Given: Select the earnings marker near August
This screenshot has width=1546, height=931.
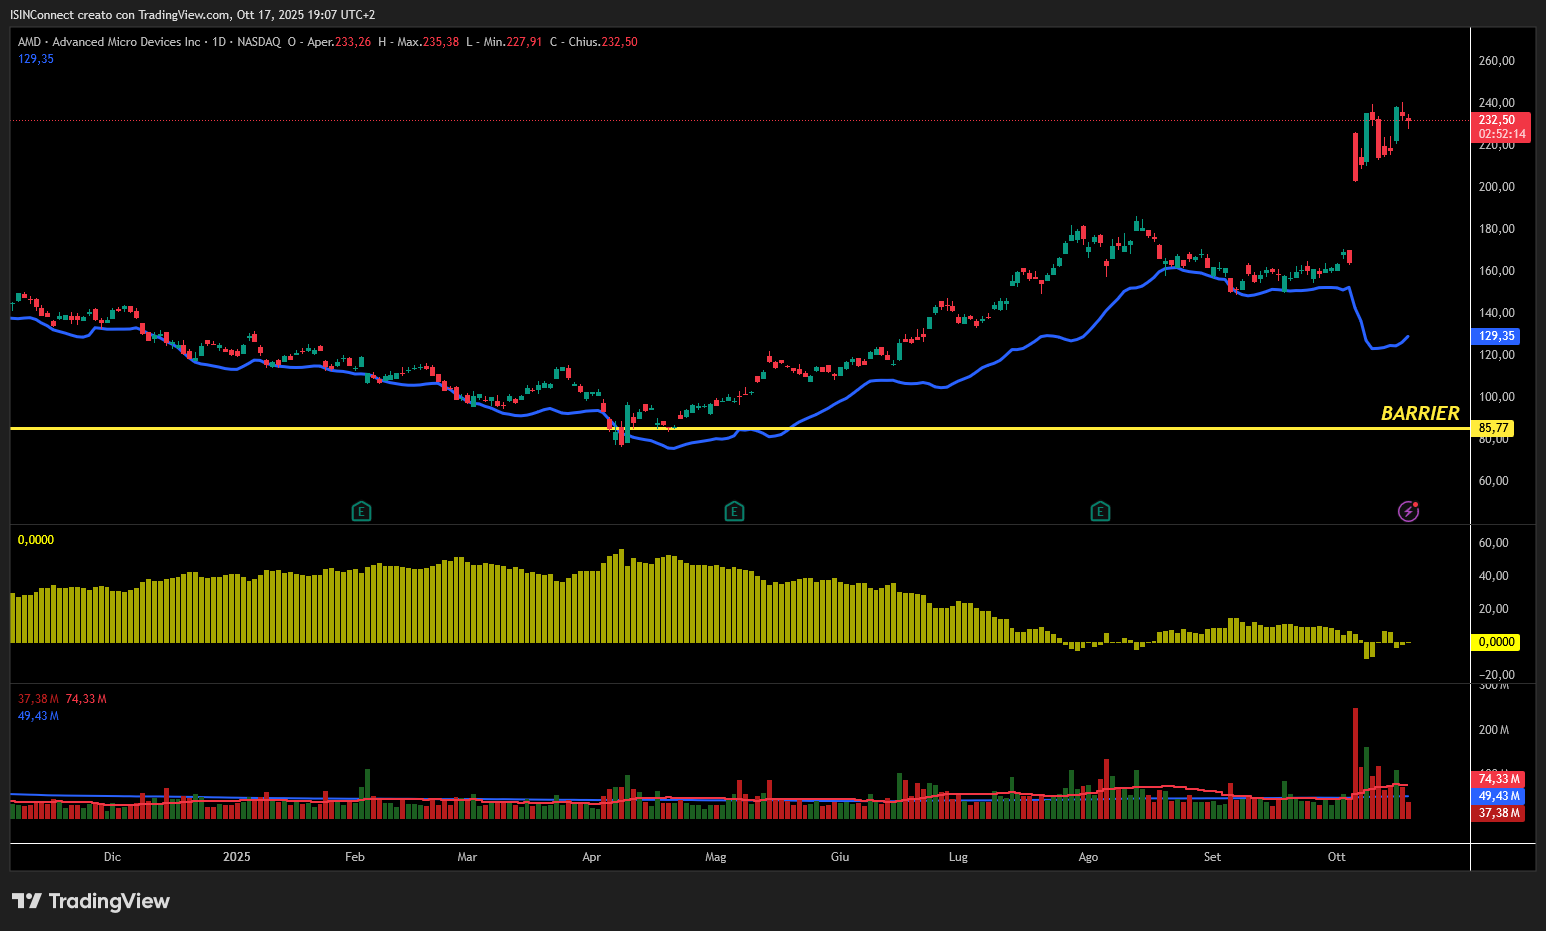Looking at the screenshot, I should (1100, 512).
